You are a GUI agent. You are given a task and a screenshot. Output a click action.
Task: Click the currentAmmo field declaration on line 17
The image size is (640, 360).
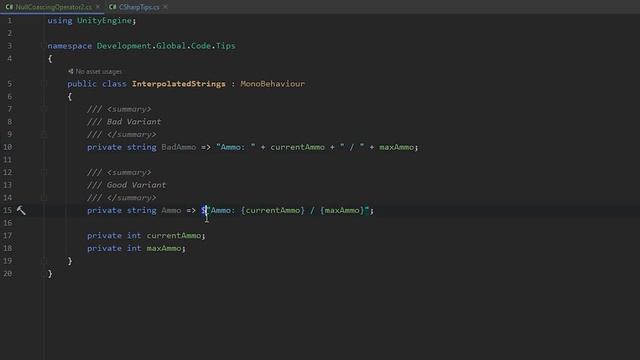173,236
